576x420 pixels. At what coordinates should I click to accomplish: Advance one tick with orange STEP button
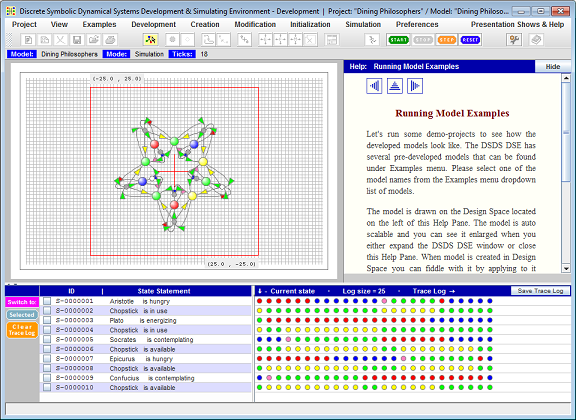[x=447, y=40]
